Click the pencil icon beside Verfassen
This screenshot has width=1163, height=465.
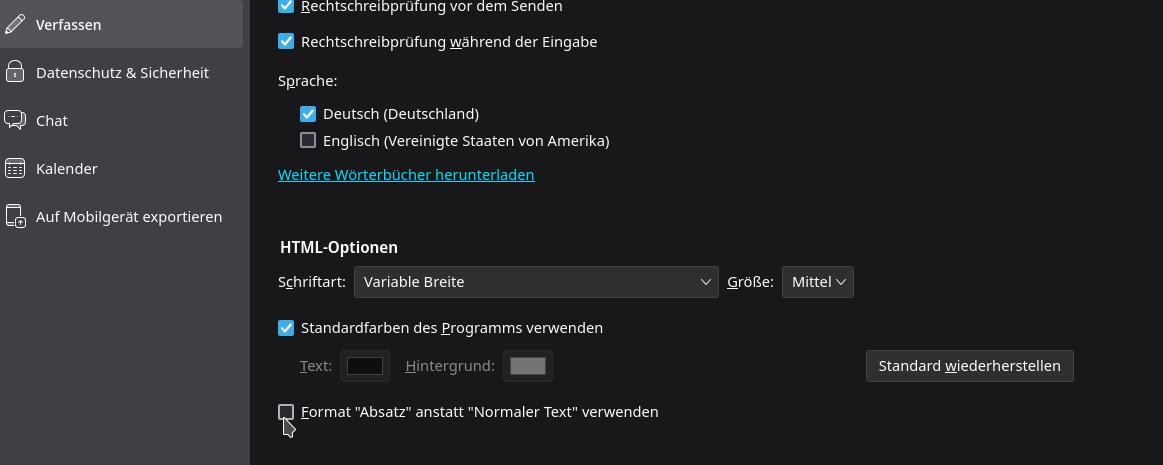click(x=15, y=24)
